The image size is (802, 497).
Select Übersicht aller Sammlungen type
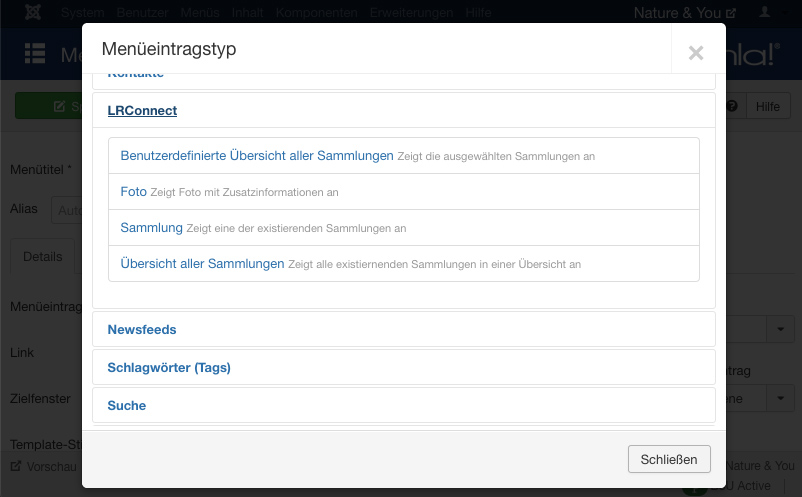point(202,263)
